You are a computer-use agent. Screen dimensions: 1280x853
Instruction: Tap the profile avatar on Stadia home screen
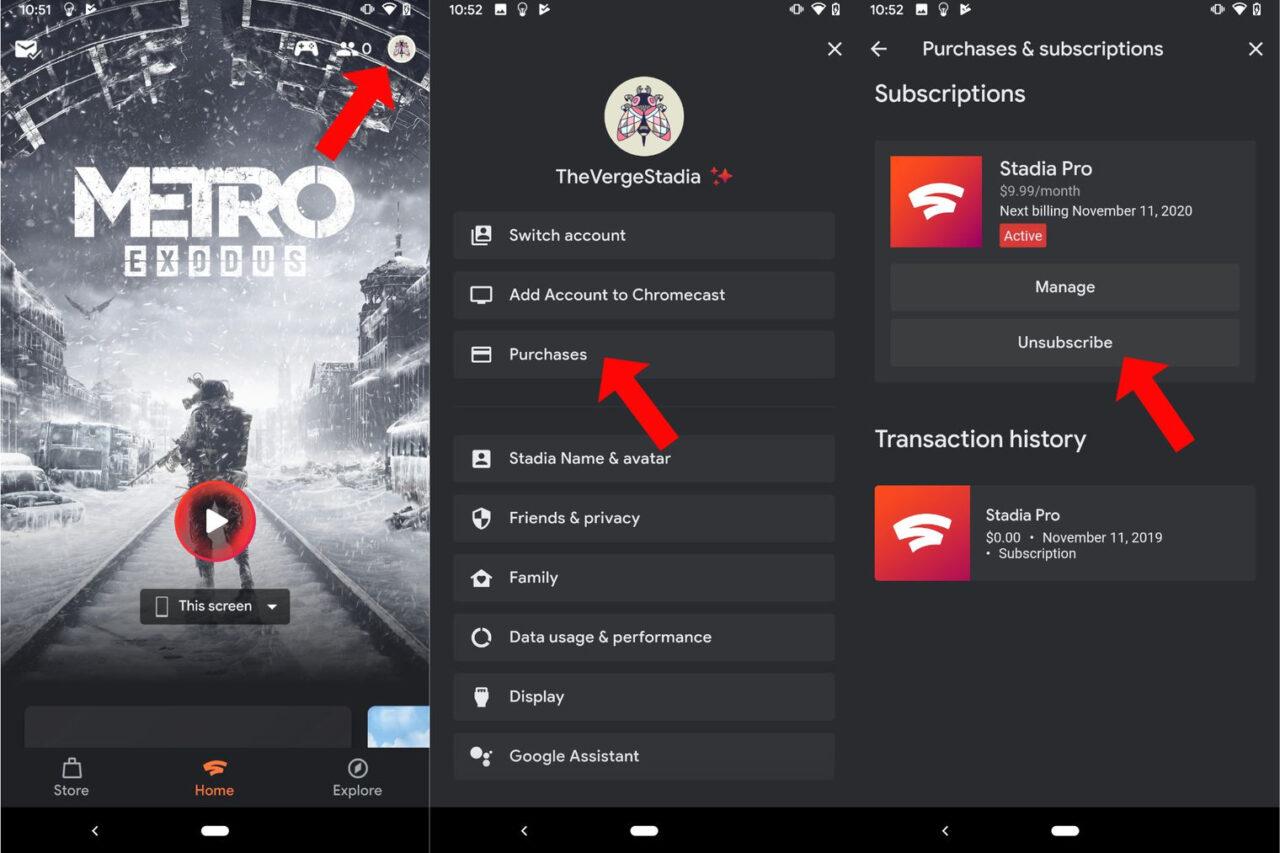point(402,48)
